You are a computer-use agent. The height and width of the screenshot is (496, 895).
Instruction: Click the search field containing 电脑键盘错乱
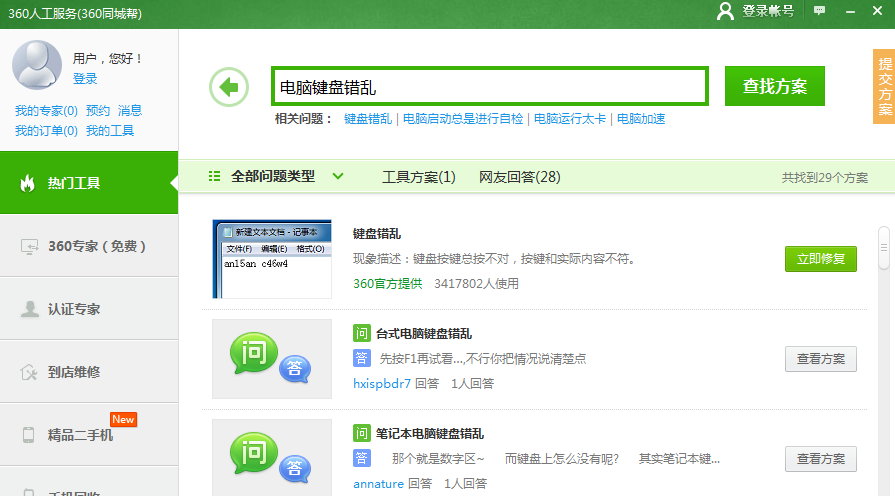click(490, 87)
